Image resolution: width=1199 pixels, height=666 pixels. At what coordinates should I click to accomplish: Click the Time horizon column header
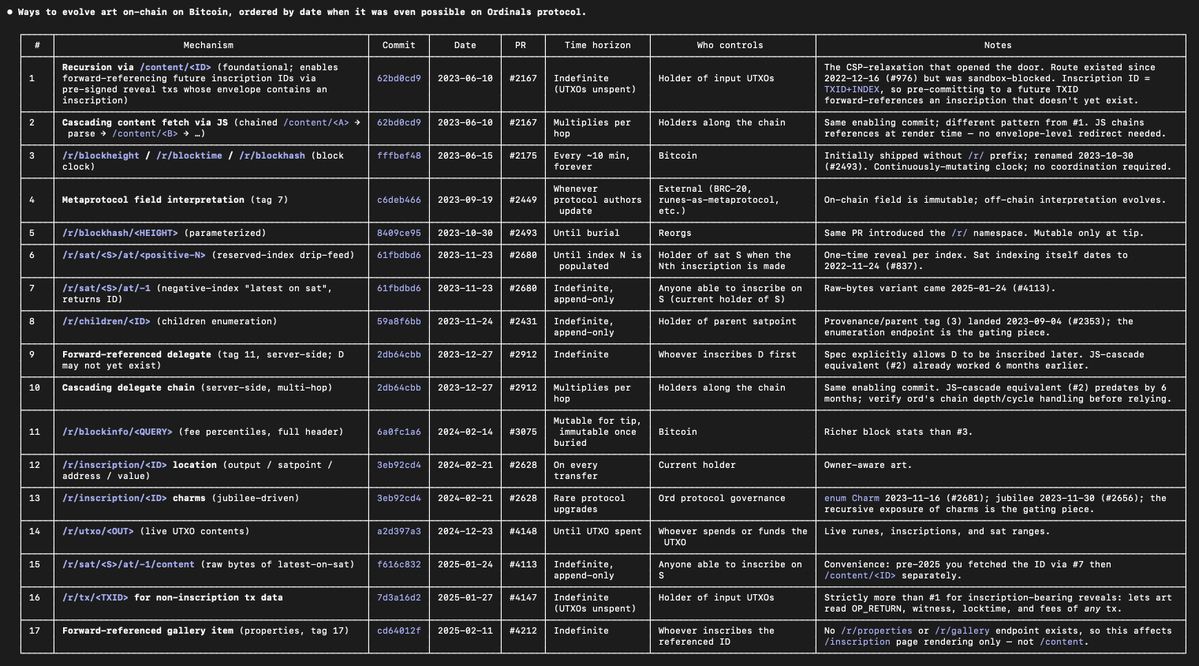click(597, 45)
